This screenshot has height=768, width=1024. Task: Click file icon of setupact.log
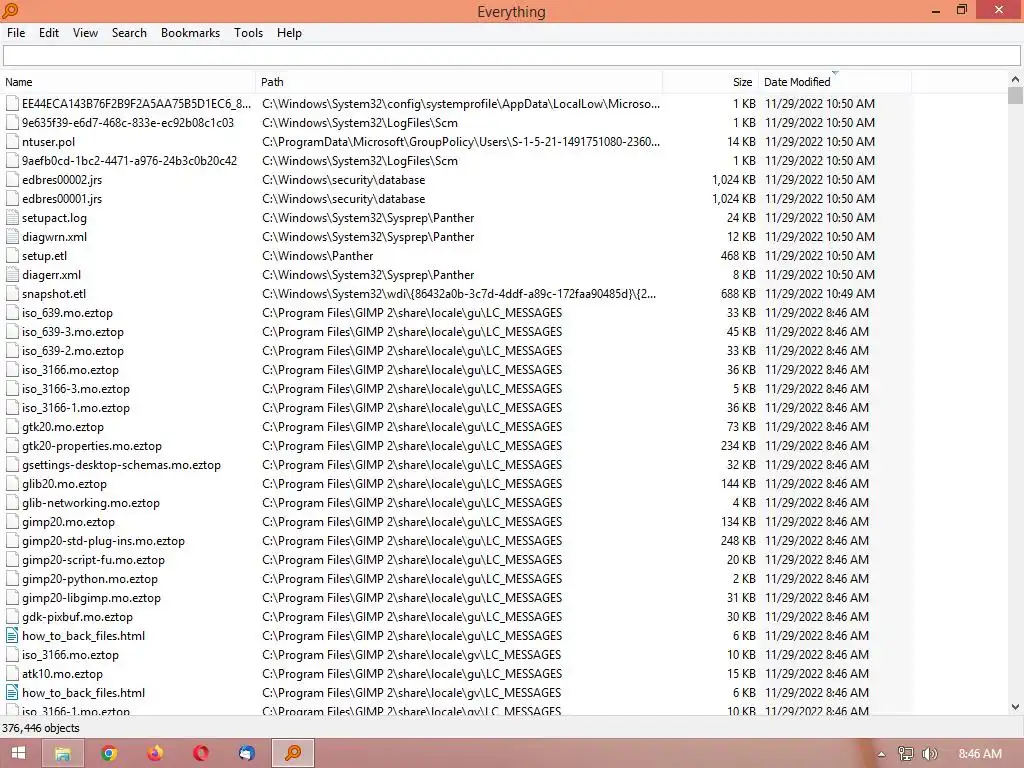tap(12, 217)
